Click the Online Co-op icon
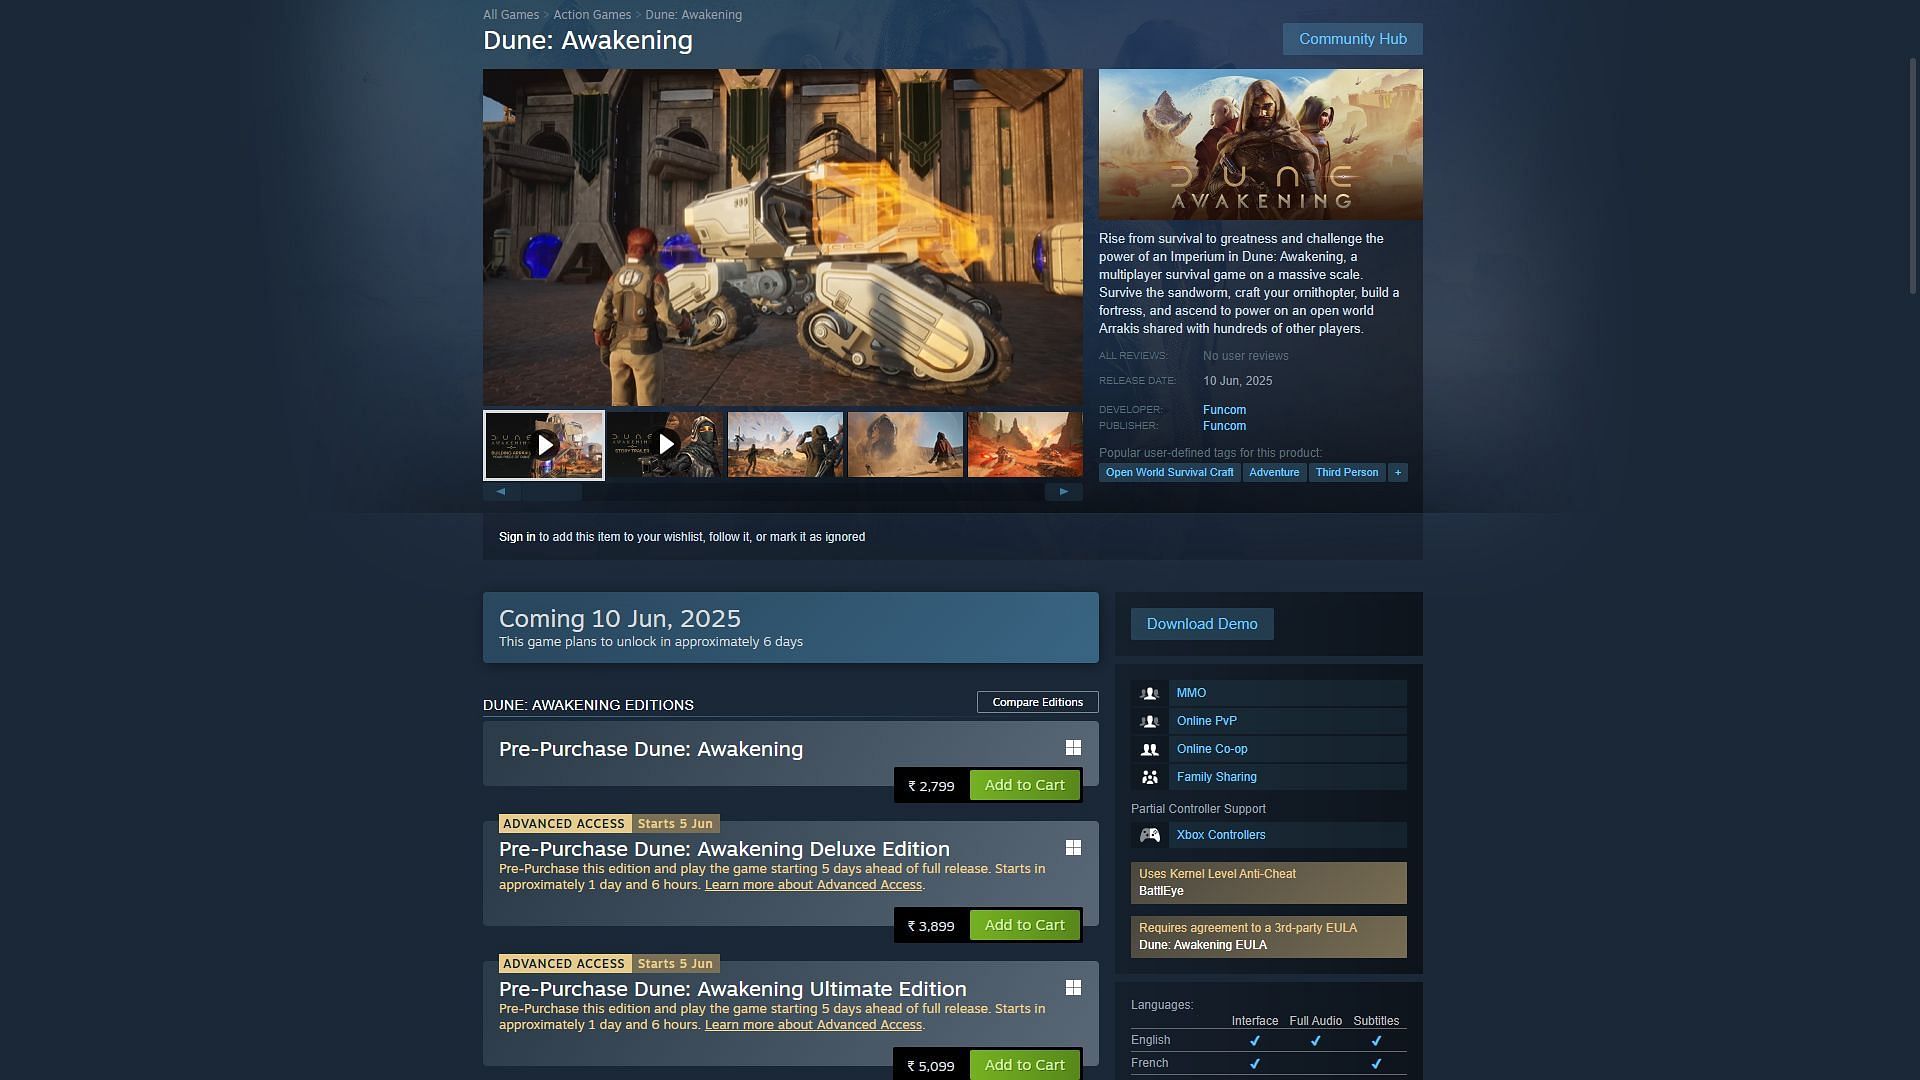The image size is (1920, 1080). (x=1150, y=749)
